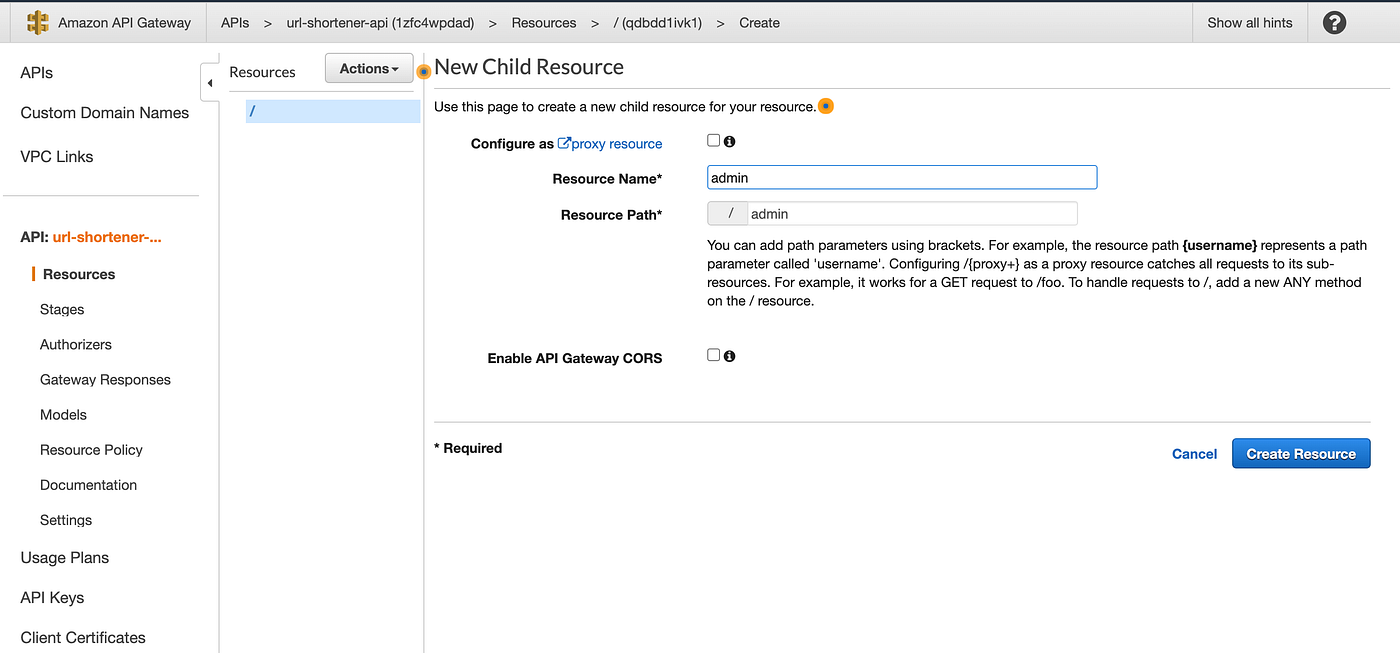Click the Cancel link
The height and width of the screenshot is (653, 1400).
pos(1194,454)
